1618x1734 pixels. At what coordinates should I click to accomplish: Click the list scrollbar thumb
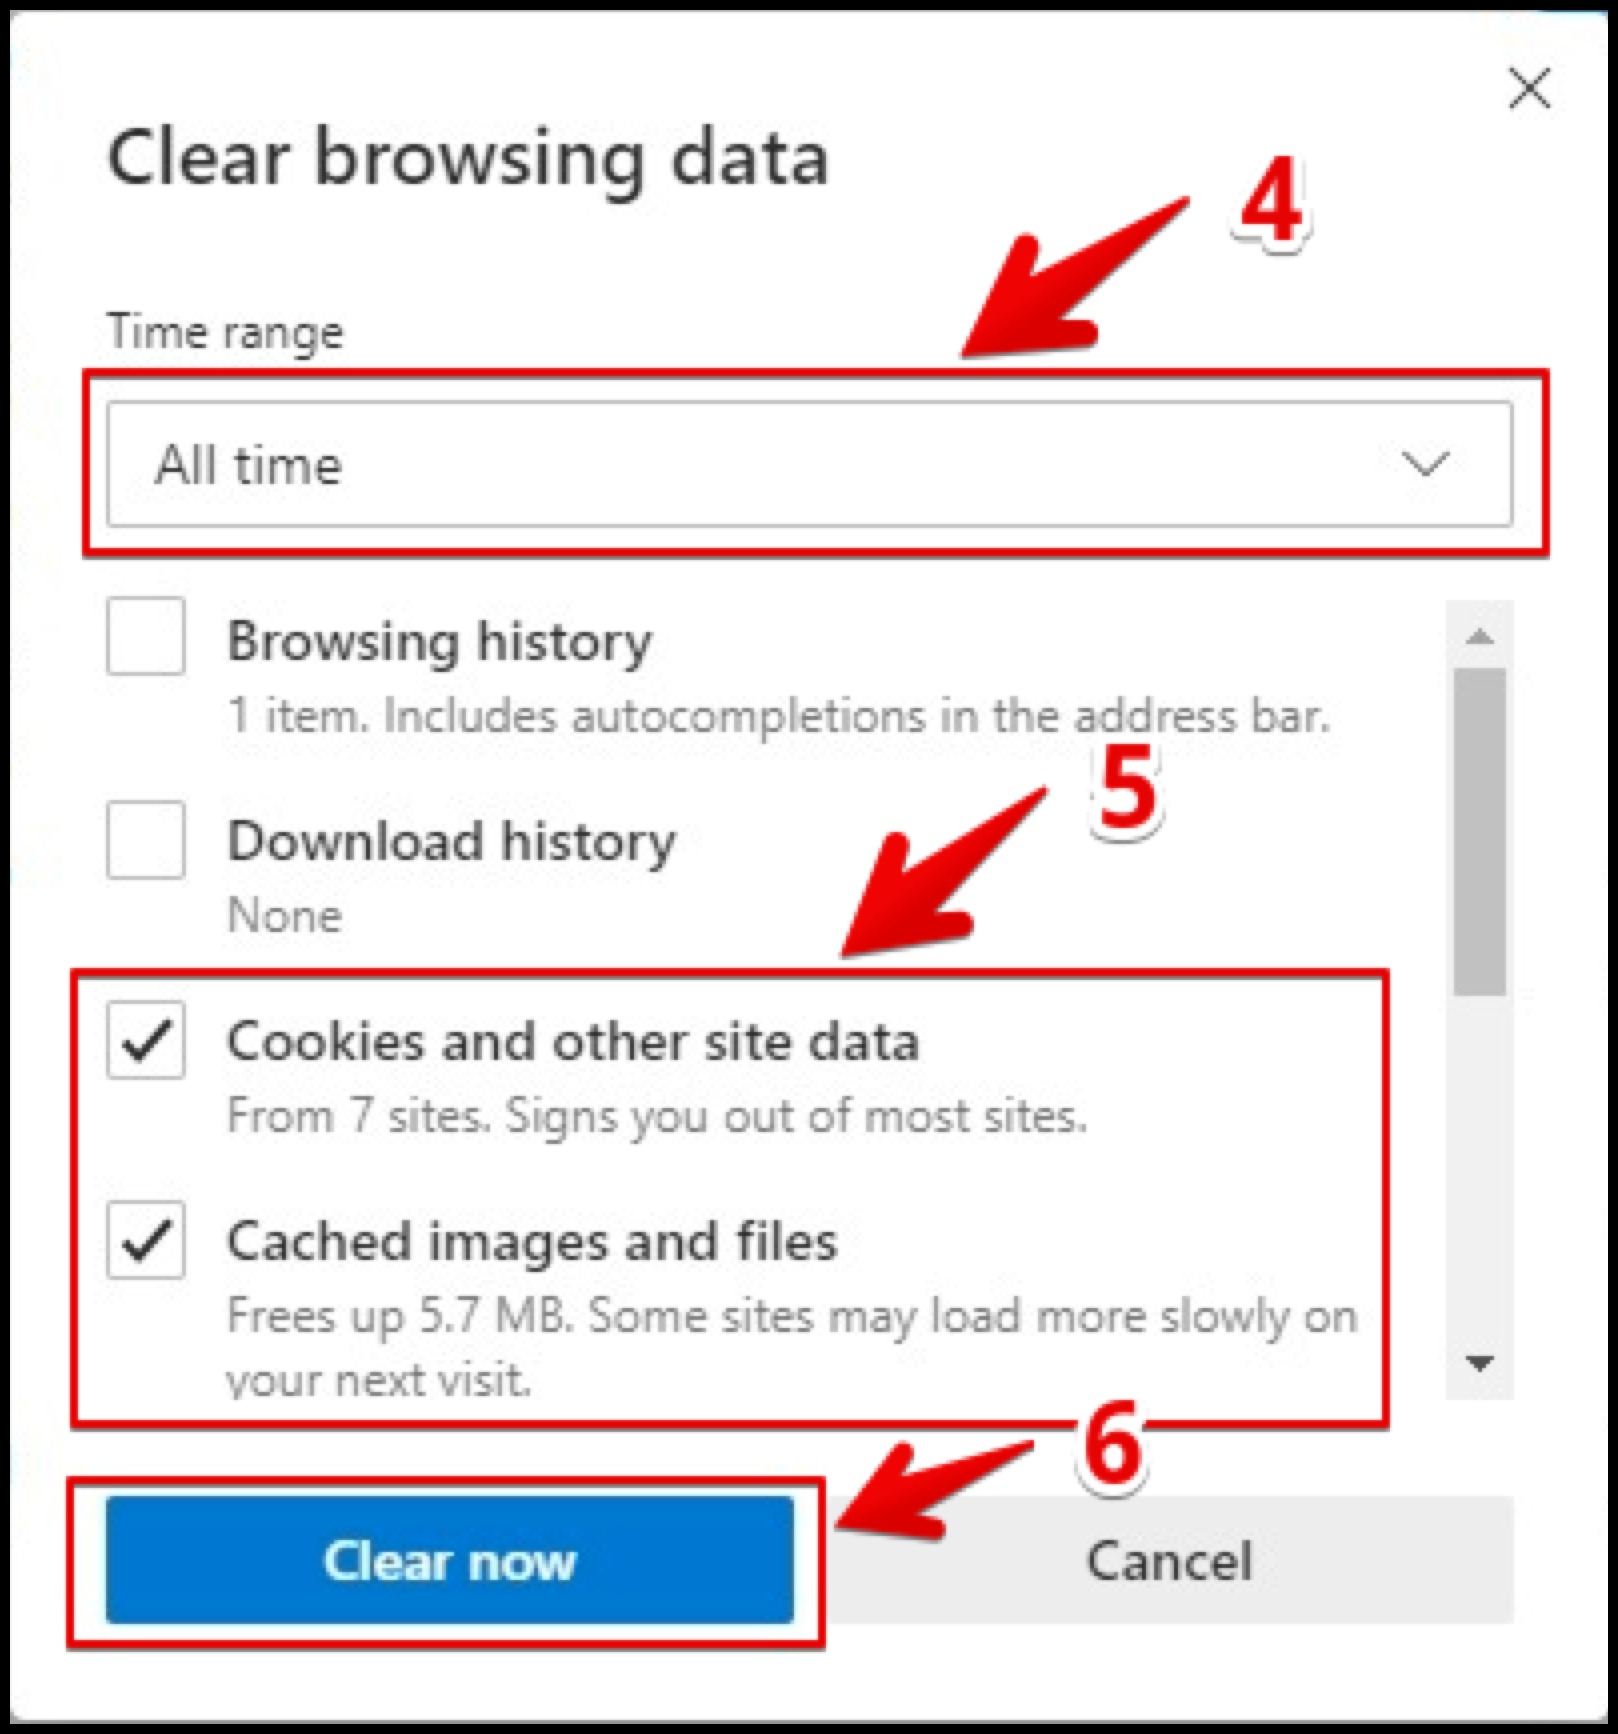(1480, 832)
